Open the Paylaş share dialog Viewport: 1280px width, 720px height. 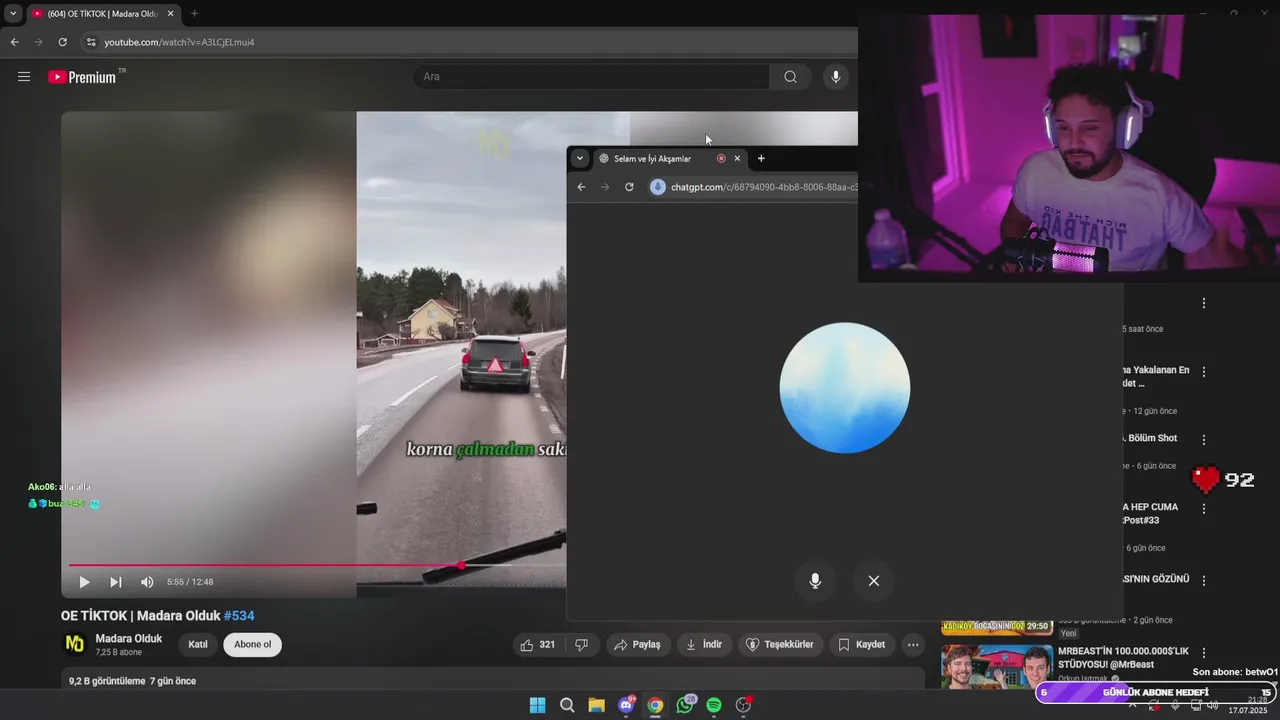pos(637,645)
